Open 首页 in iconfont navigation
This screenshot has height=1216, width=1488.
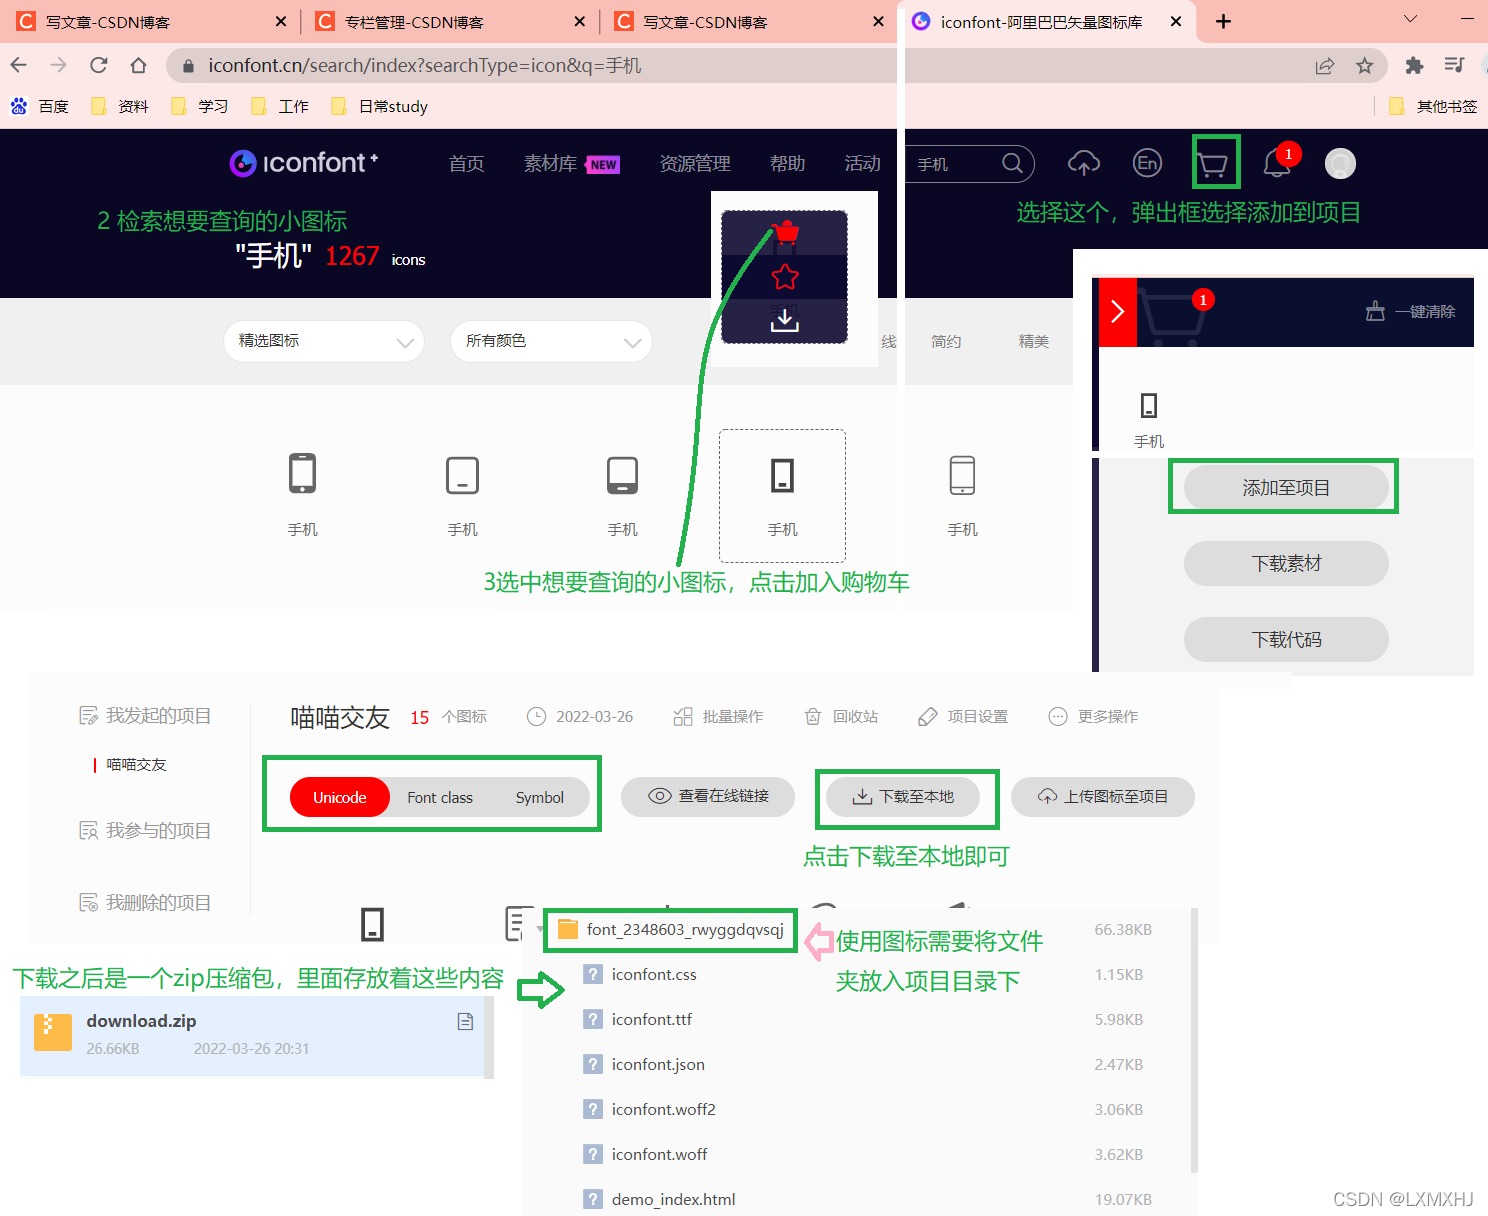click(467, 164)
